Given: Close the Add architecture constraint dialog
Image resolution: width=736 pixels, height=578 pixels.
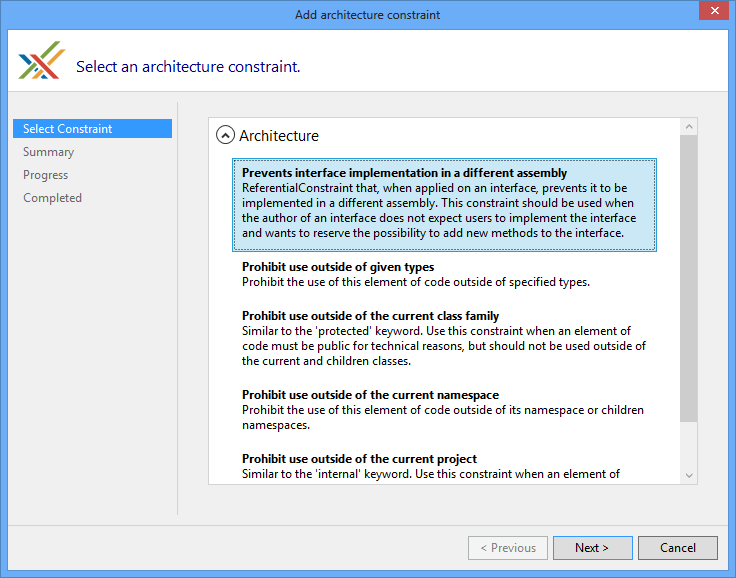Looking at the screenshot, I should click(x=711, y=13).
